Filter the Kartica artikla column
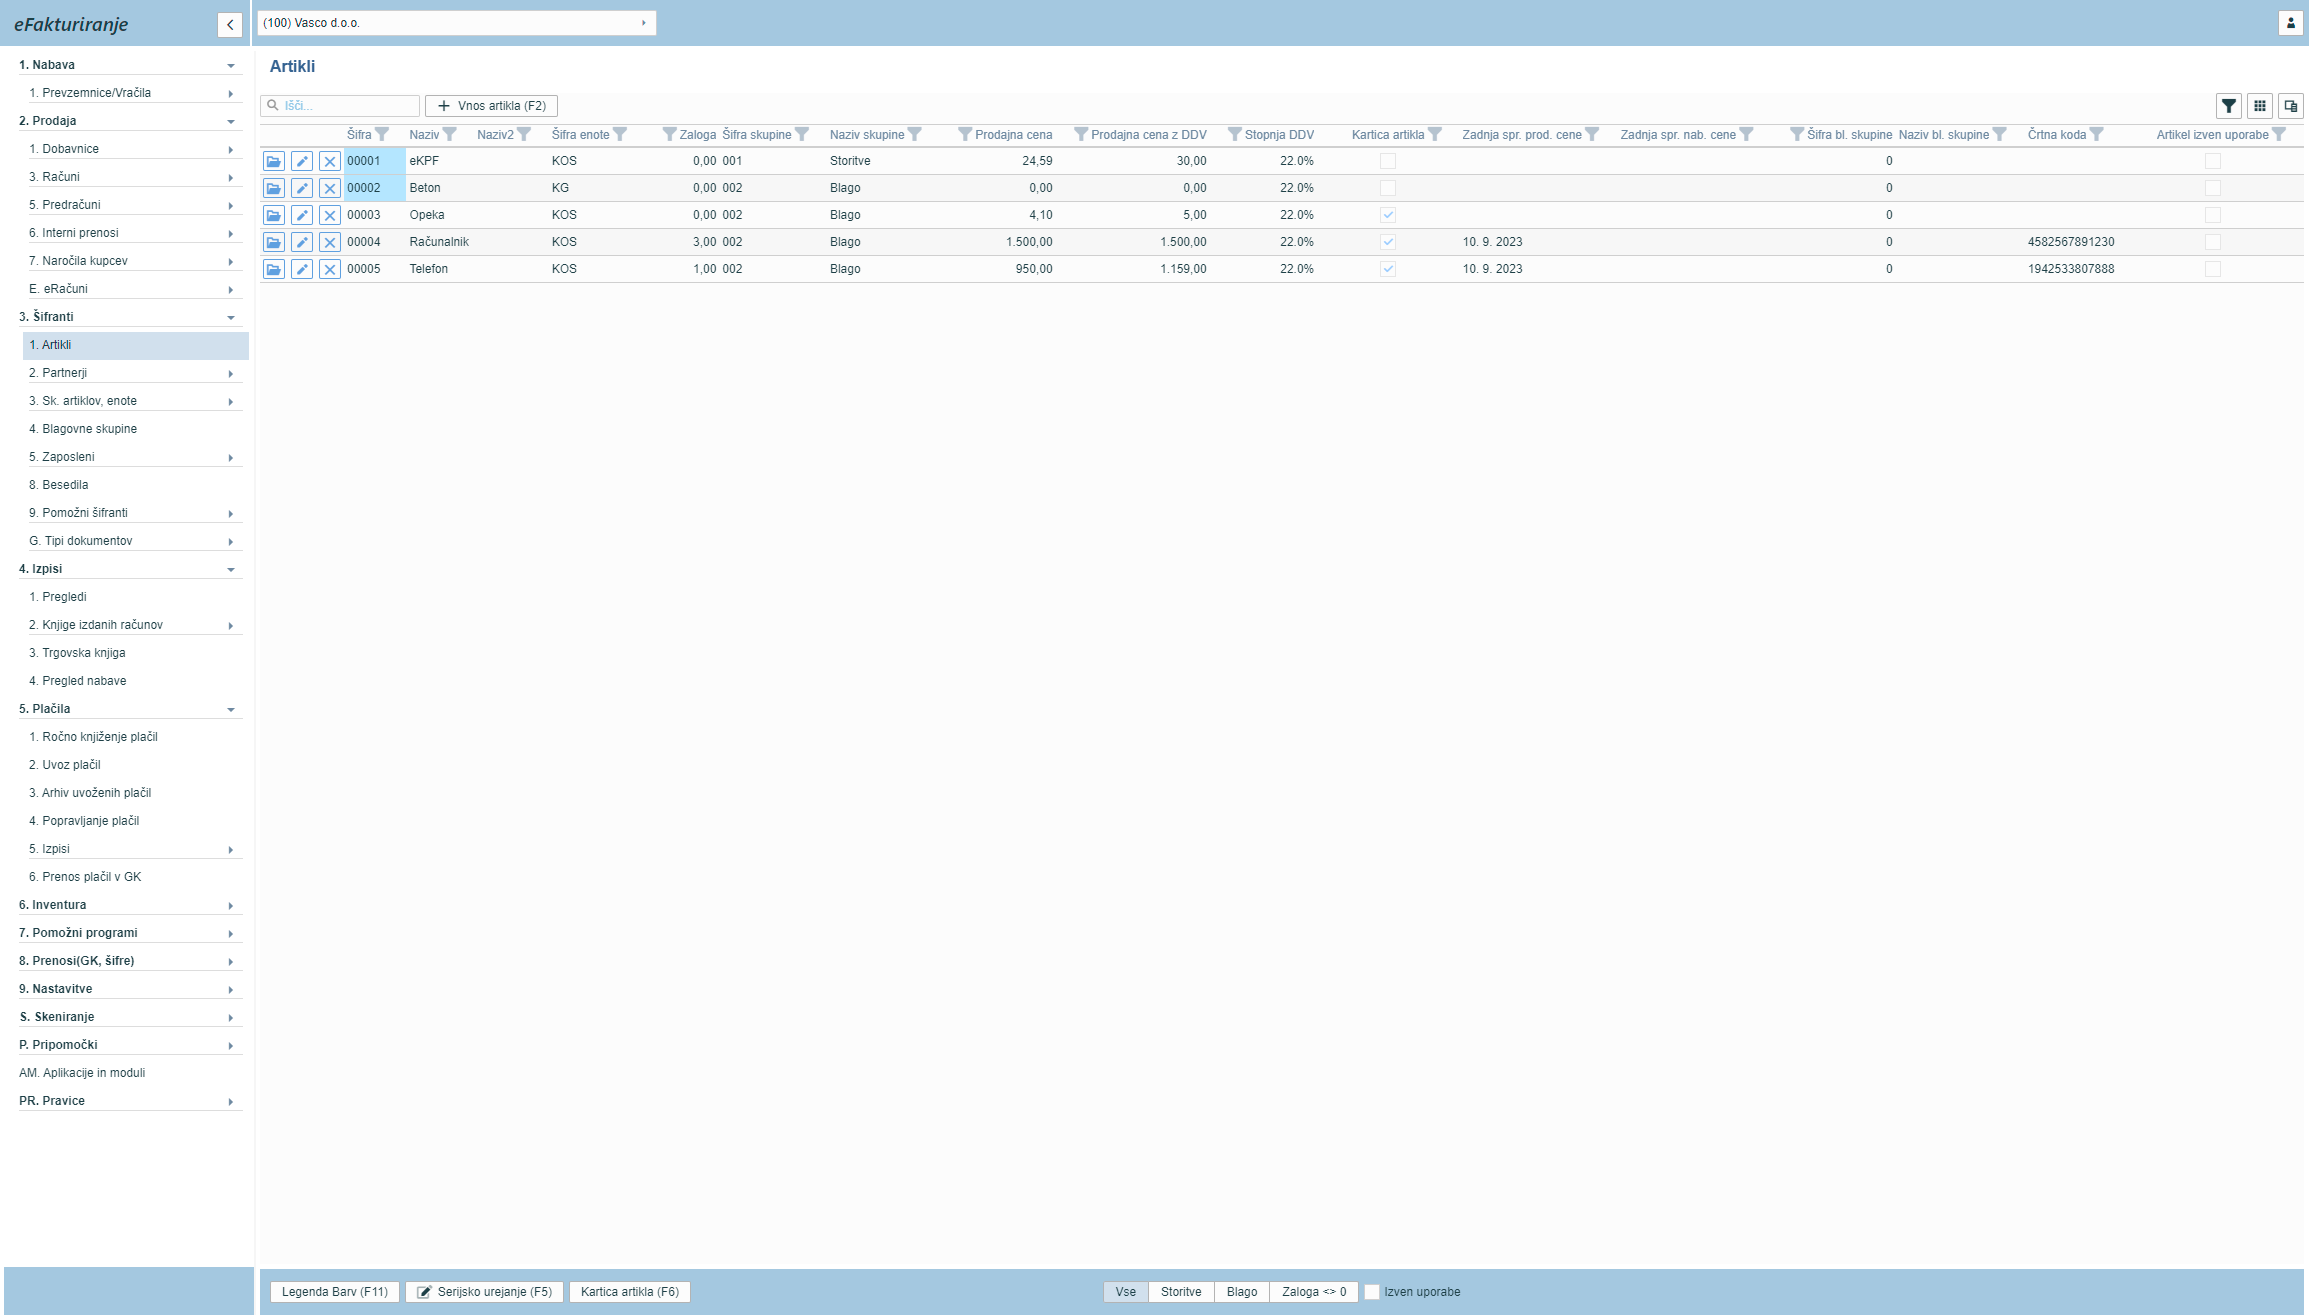This screenshot has height=1315, width=2309. click(x=1435, y=134)
